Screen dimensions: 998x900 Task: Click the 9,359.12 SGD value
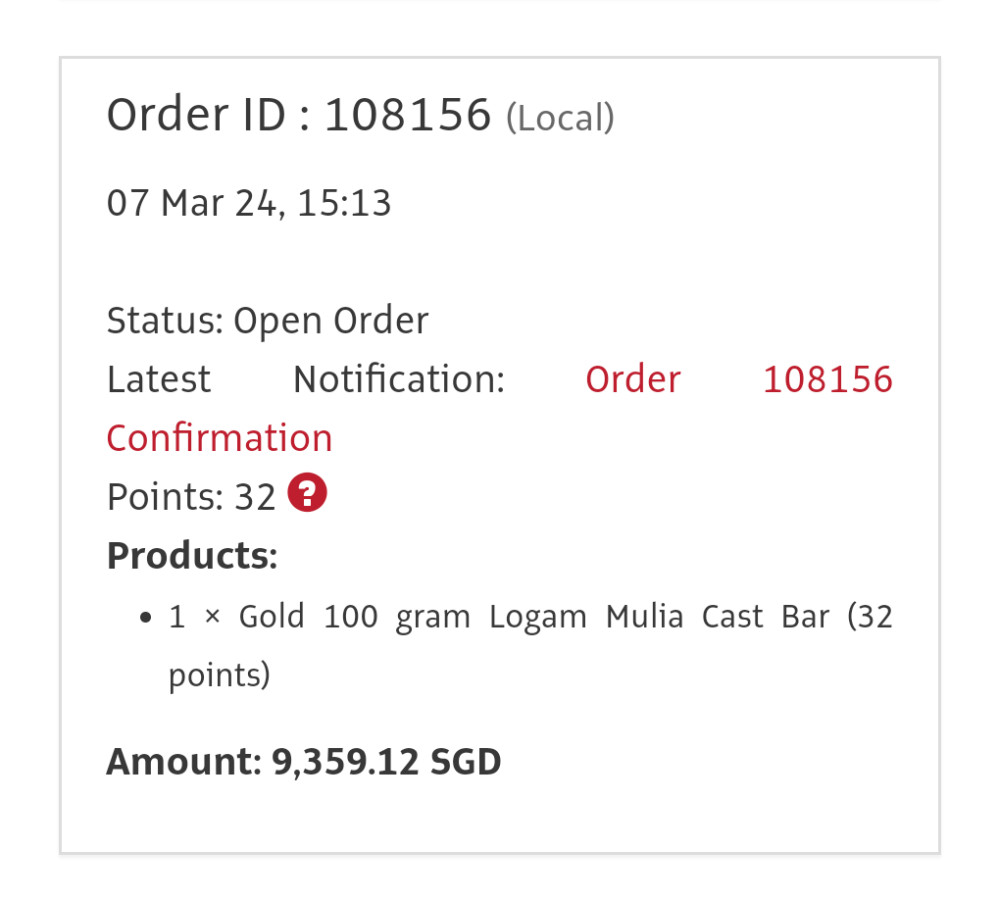coord(386,762)
